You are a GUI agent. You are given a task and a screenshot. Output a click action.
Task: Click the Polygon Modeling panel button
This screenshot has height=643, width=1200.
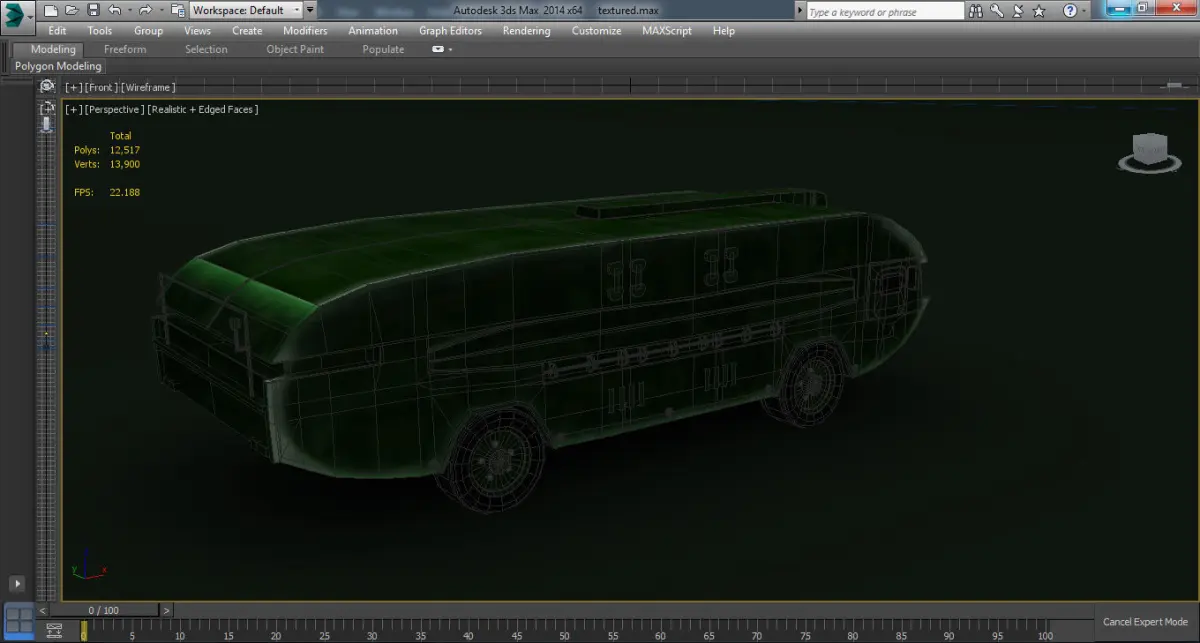tap(58, 66)
